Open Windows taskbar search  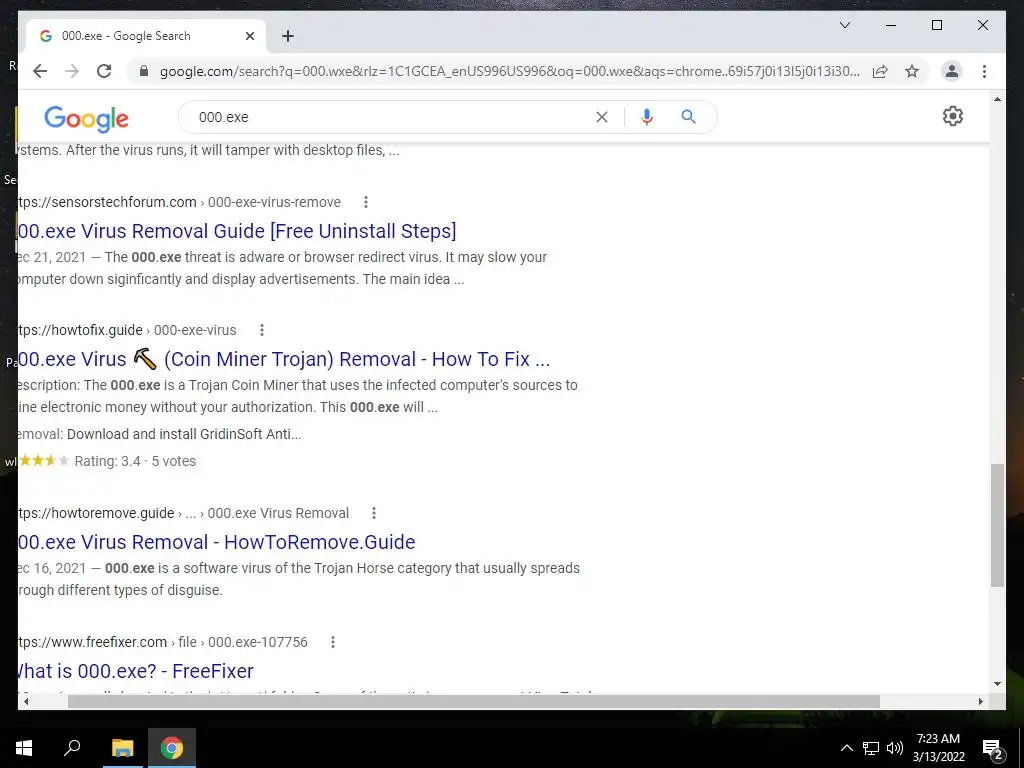pos(72,748)
